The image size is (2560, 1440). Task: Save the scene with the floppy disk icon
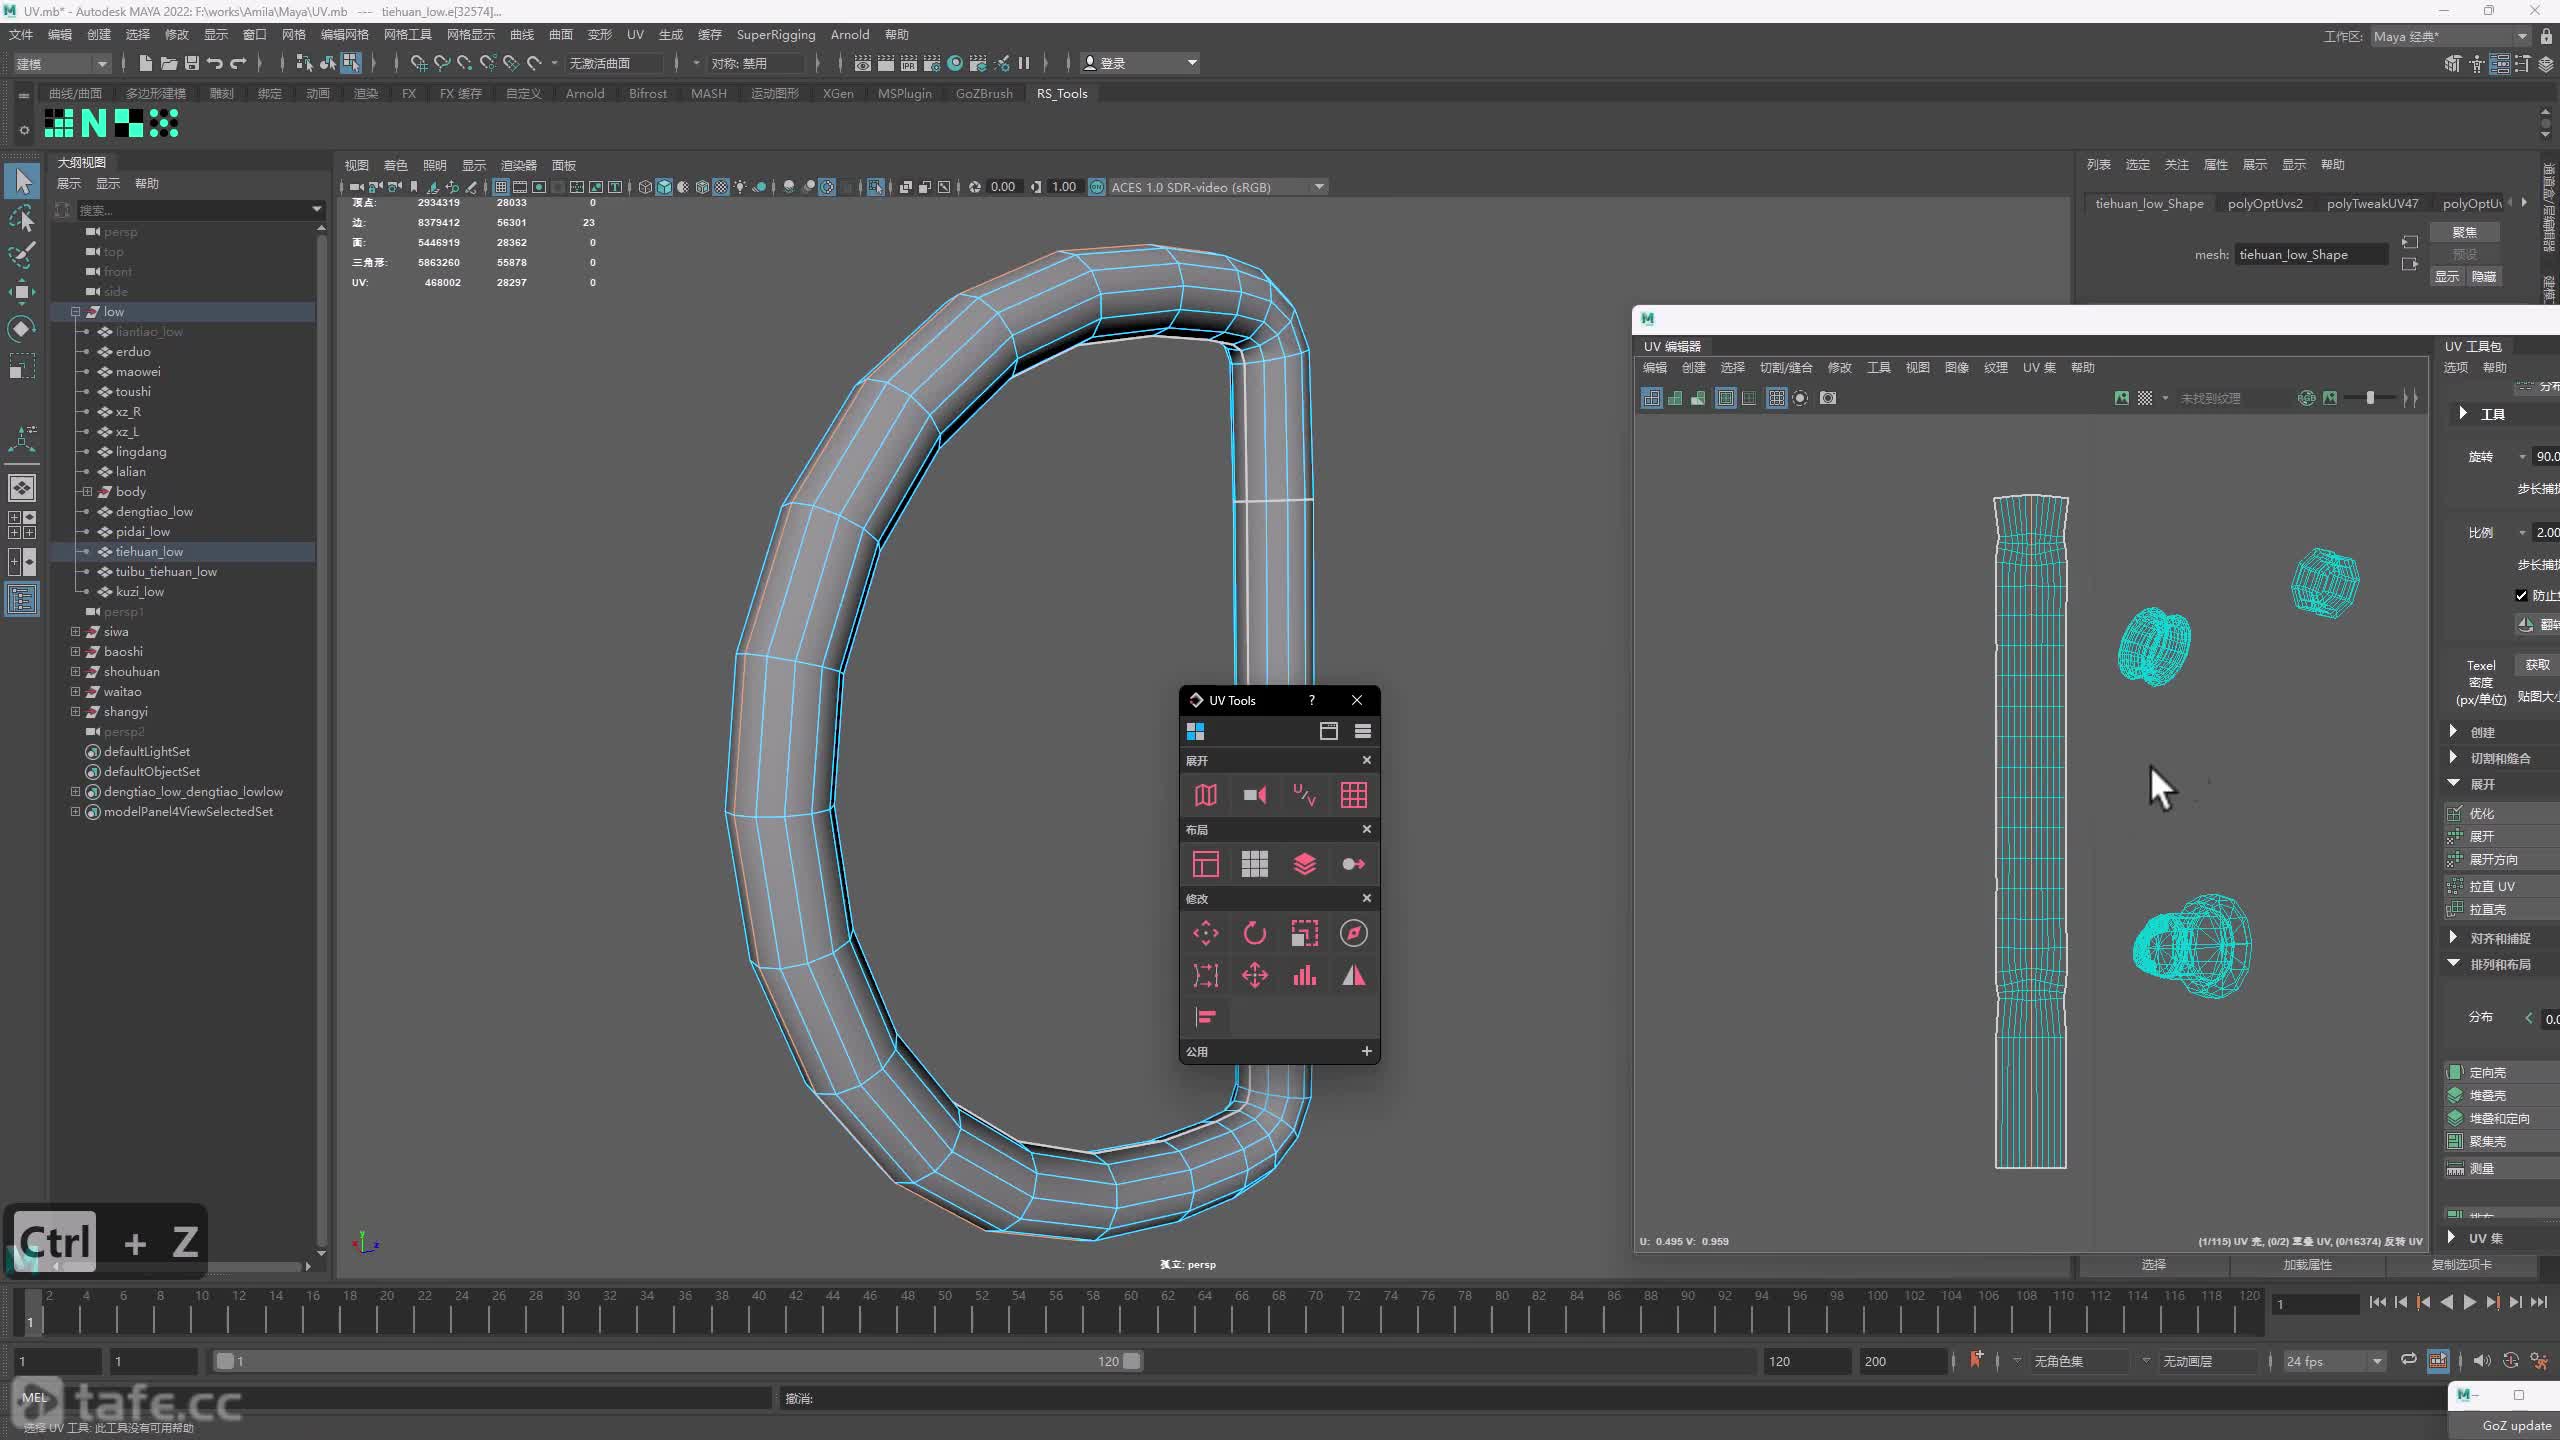192,63
